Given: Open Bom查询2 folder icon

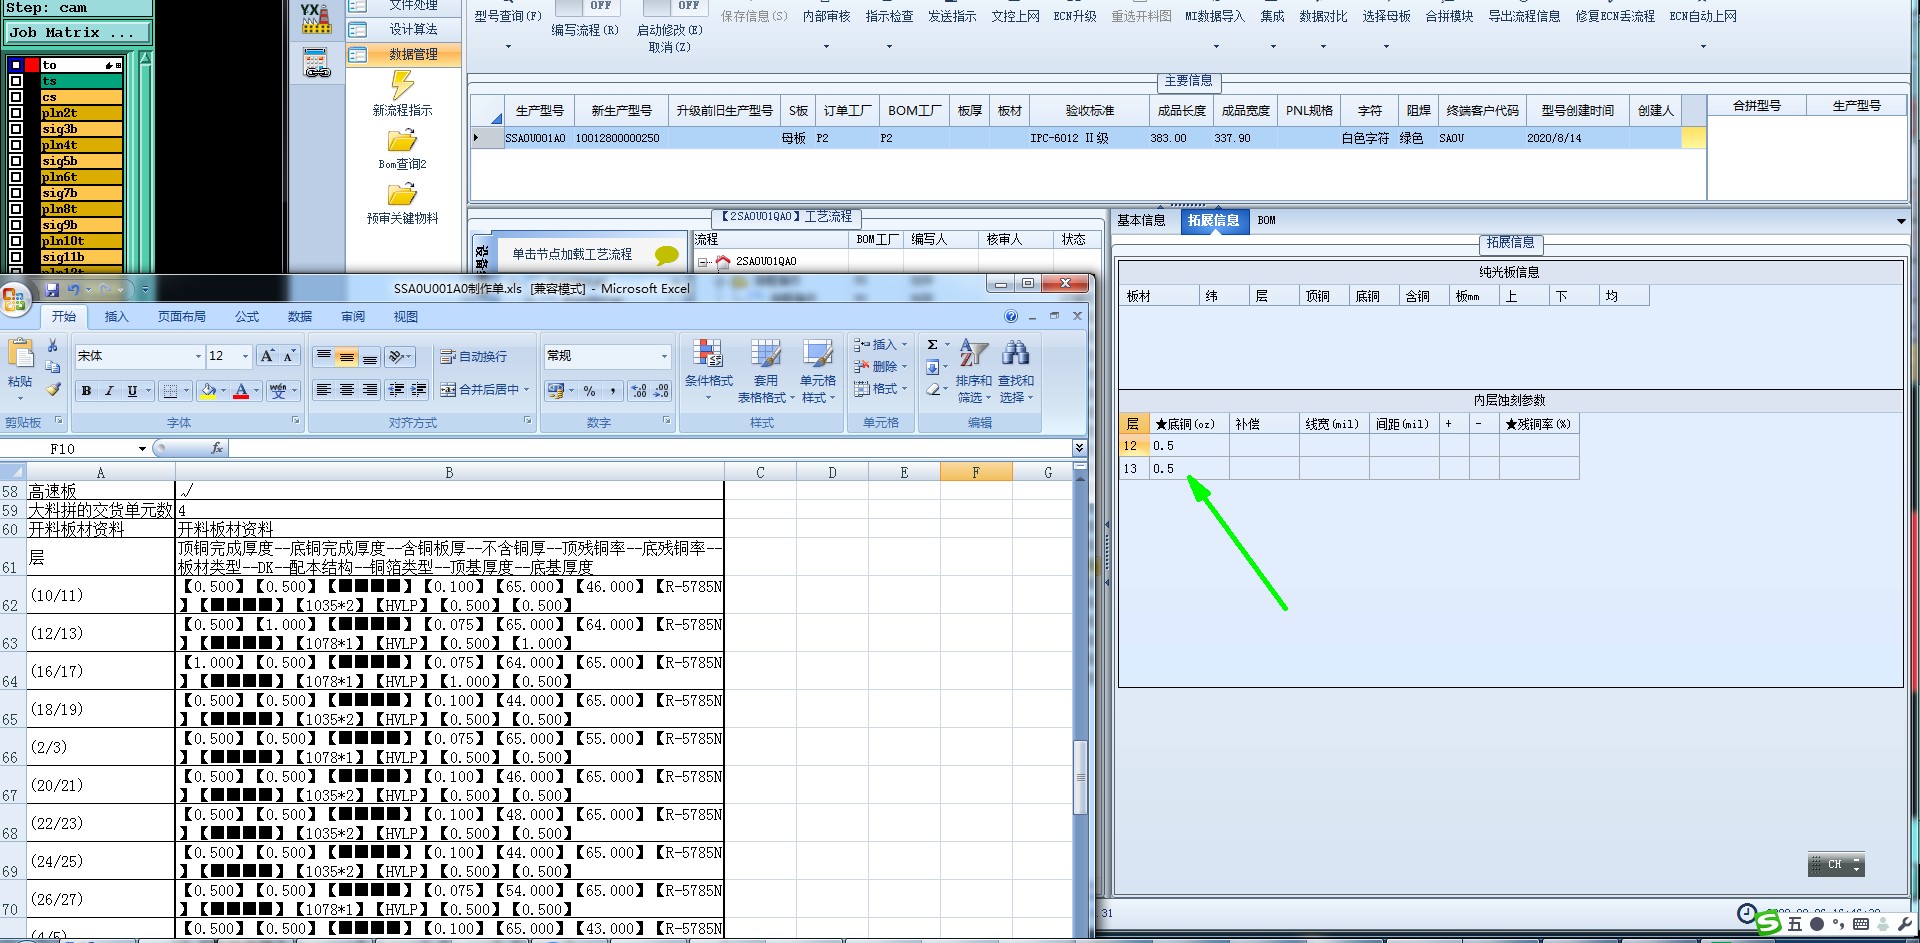Looking at the screenshot, I should [x=402, y=141].
